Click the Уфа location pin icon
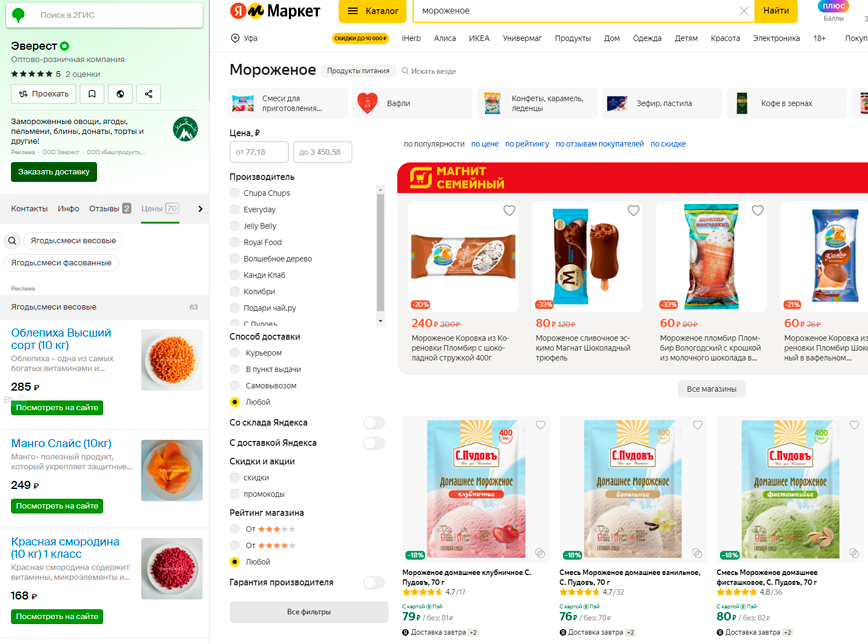 point(235,38)
